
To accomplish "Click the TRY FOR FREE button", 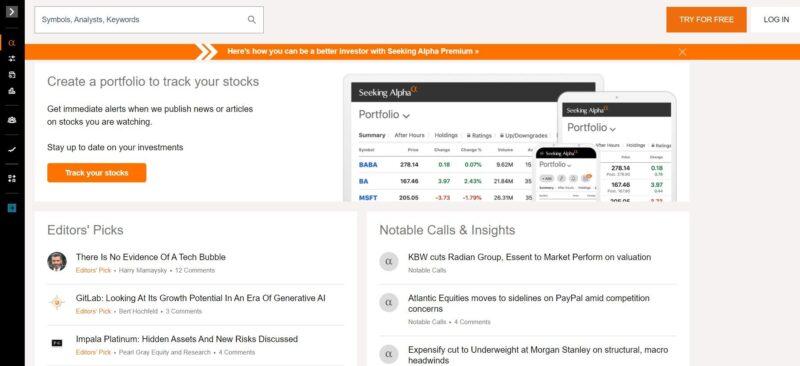I will pyautogui.click(x=706, y=19).
